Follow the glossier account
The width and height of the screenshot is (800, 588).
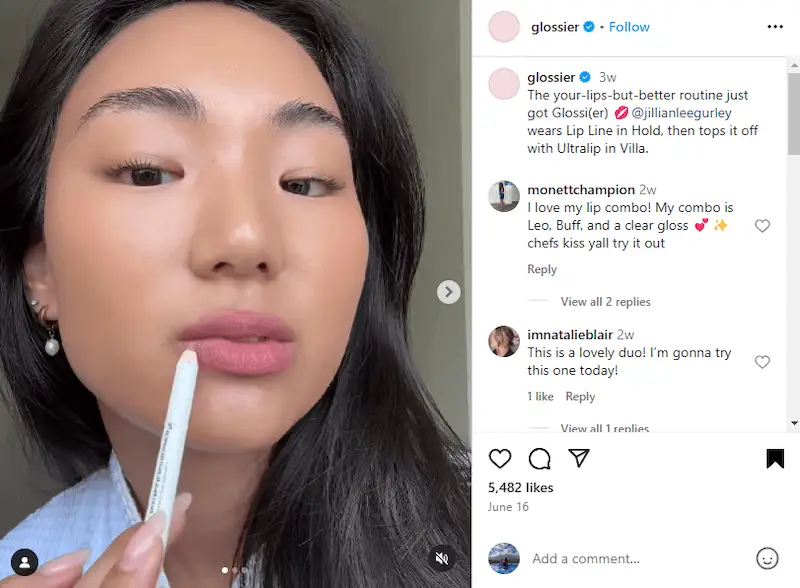(x=629, y=27)
